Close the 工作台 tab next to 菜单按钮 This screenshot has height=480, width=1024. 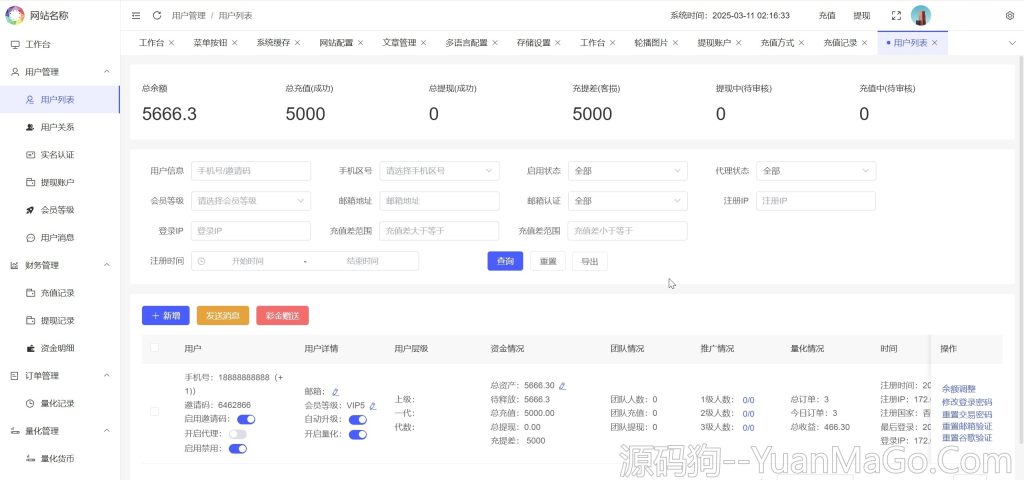click(172, 42)
